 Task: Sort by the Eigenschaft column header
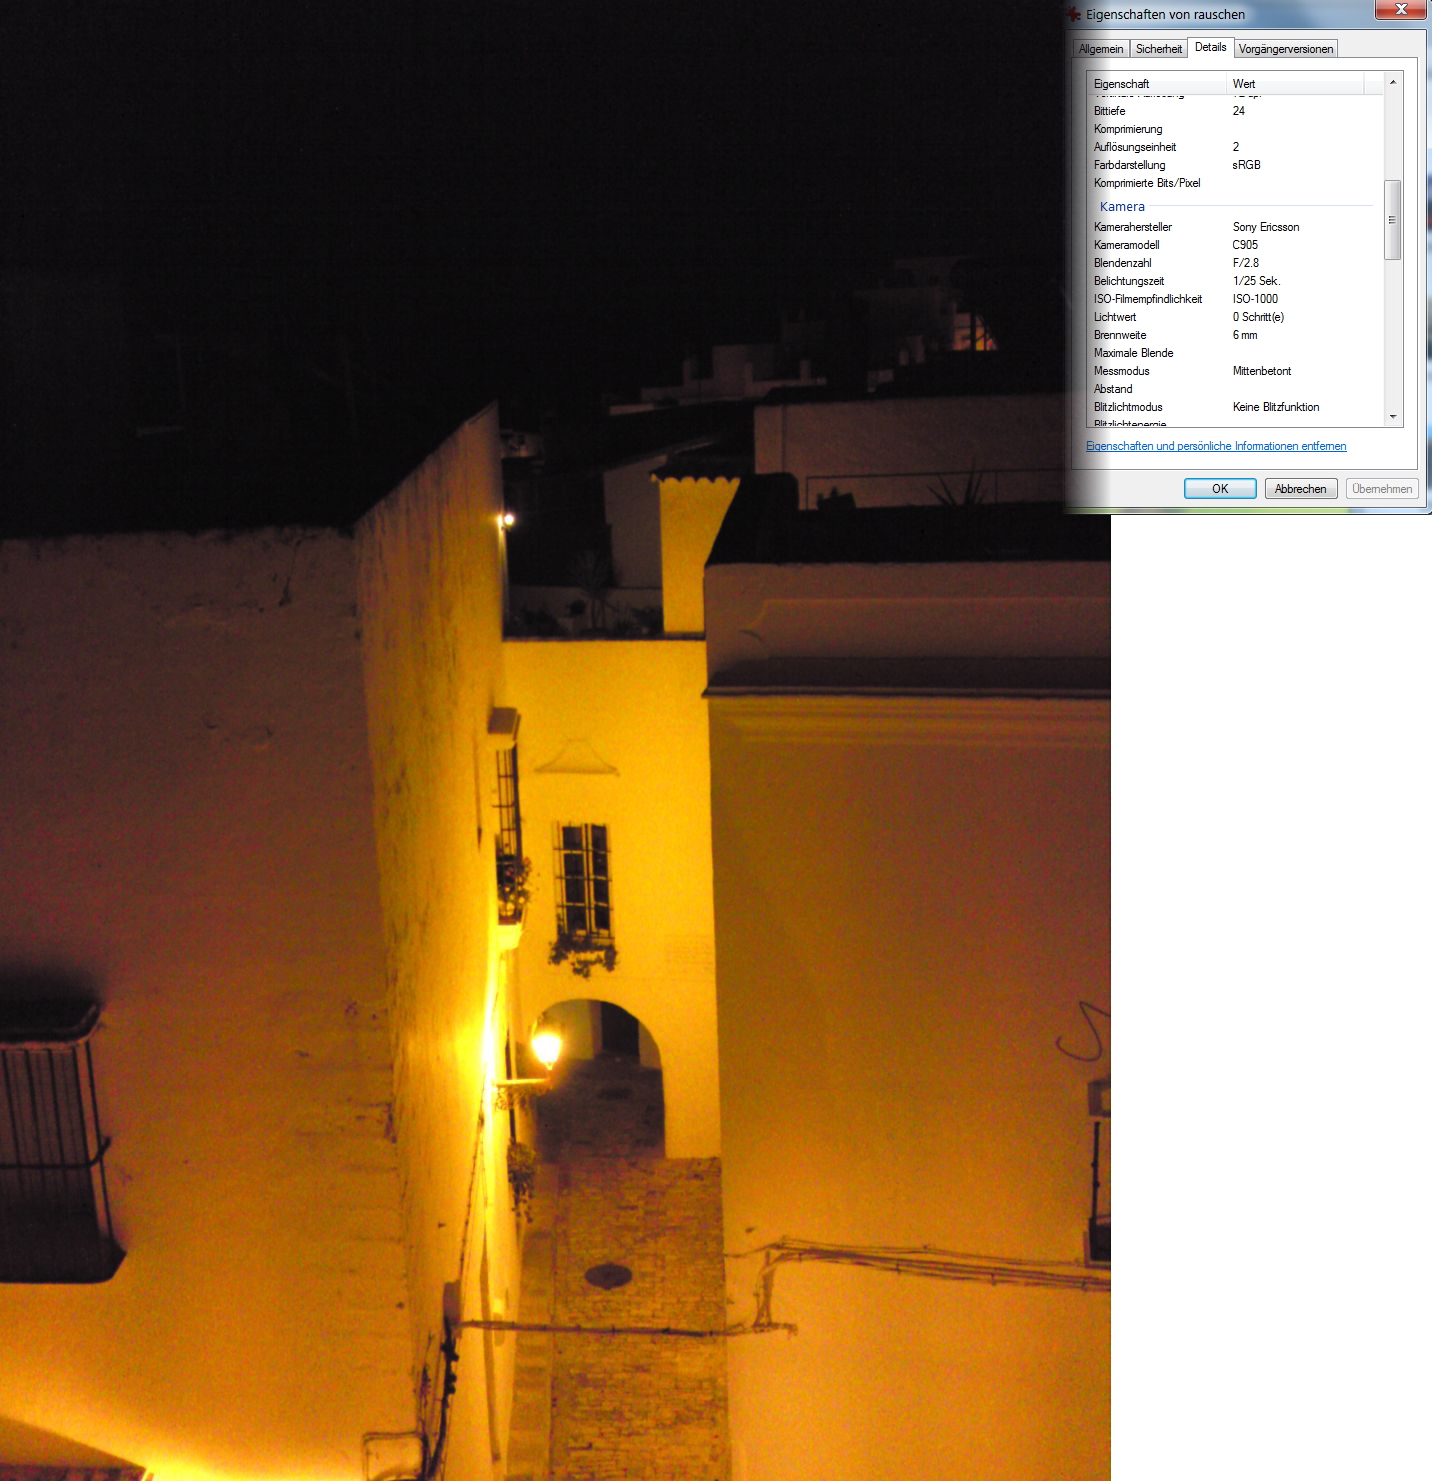pos(1156,84)
